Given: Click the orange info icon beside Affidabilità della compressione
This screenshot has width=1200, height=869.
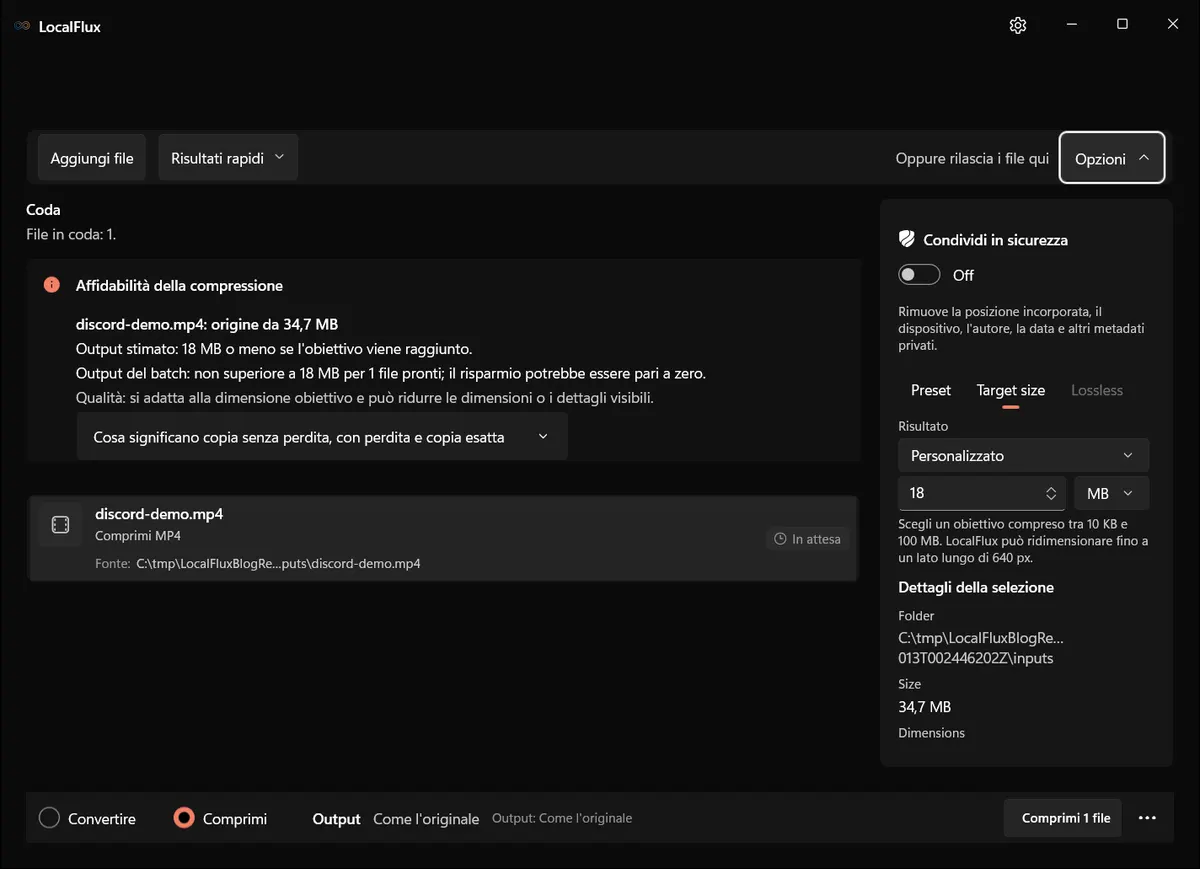Looking at the screenshot, I should 52,285.
